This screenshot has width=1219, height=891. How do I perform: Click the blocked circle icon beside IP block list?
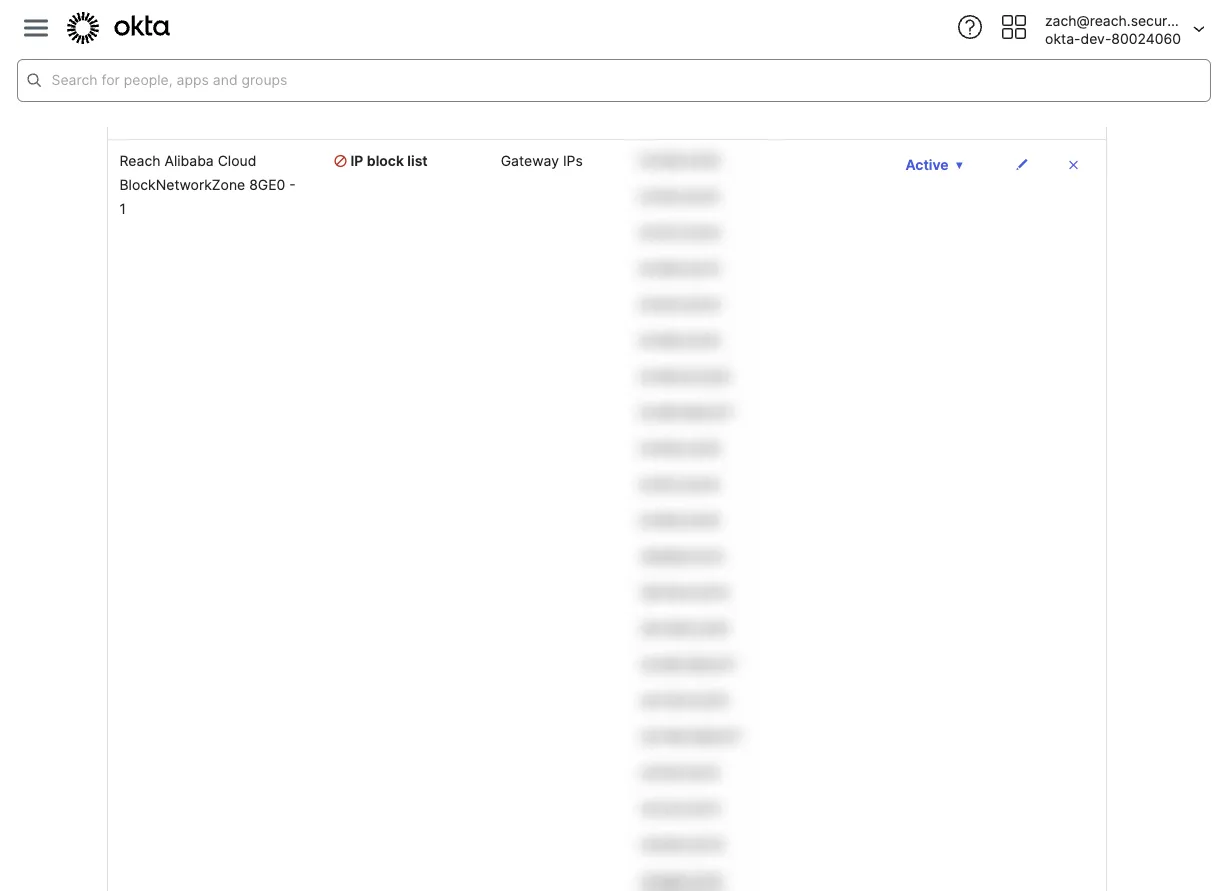point(340,161)
